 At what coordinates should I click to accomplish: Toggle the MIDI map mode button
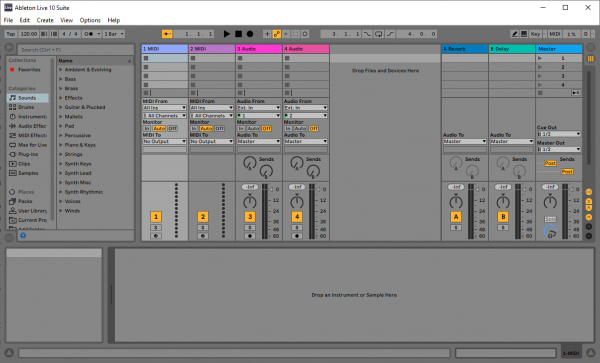point(555,34)
